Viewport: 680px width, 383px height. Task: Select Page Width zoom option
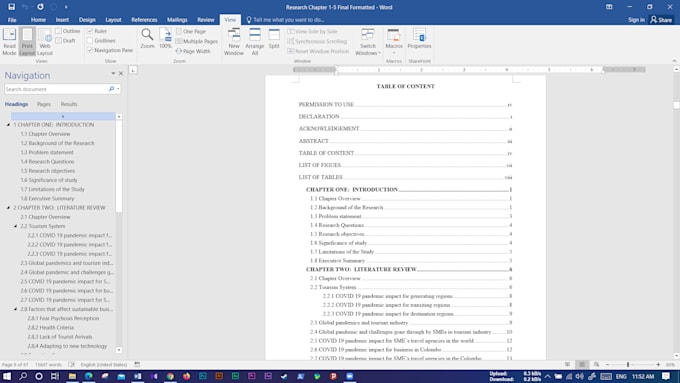[x=193, y=51]
